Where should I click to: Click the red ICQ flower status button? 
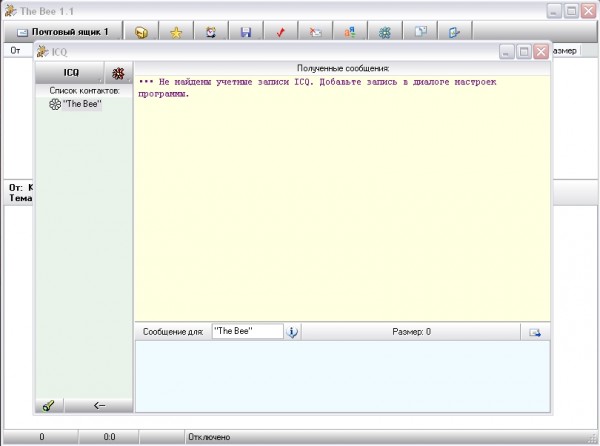119,73
